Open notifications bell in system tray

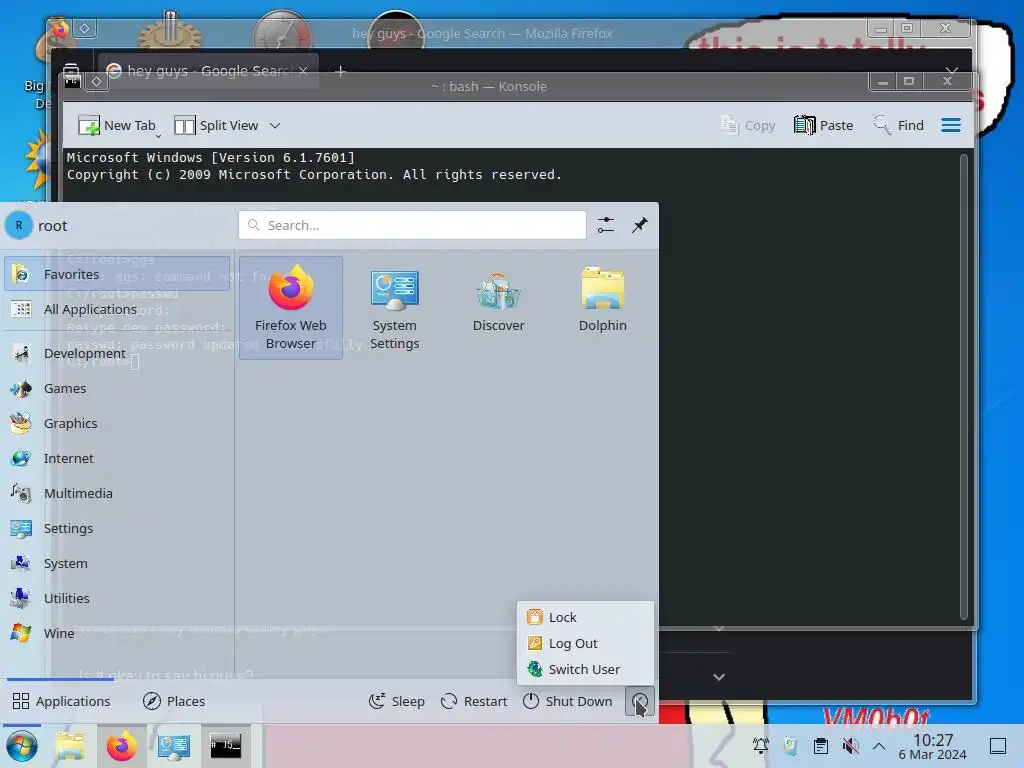click(x=760, y=746)
